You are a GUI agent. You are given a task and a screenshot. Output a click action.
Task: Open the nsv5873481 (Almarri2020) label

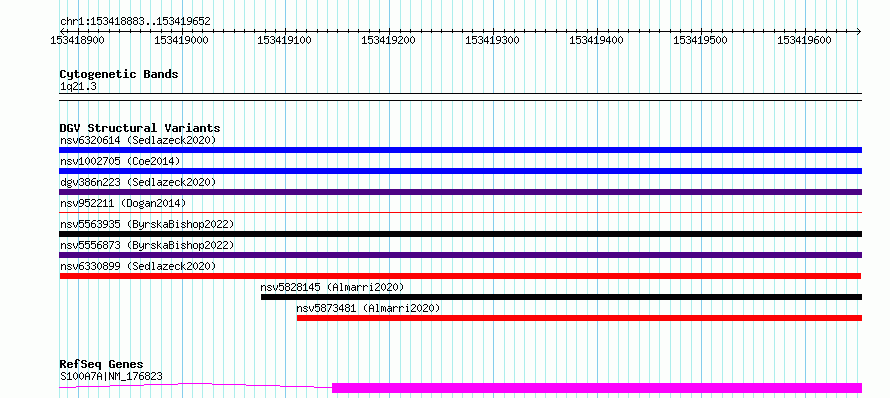[368, 308]
